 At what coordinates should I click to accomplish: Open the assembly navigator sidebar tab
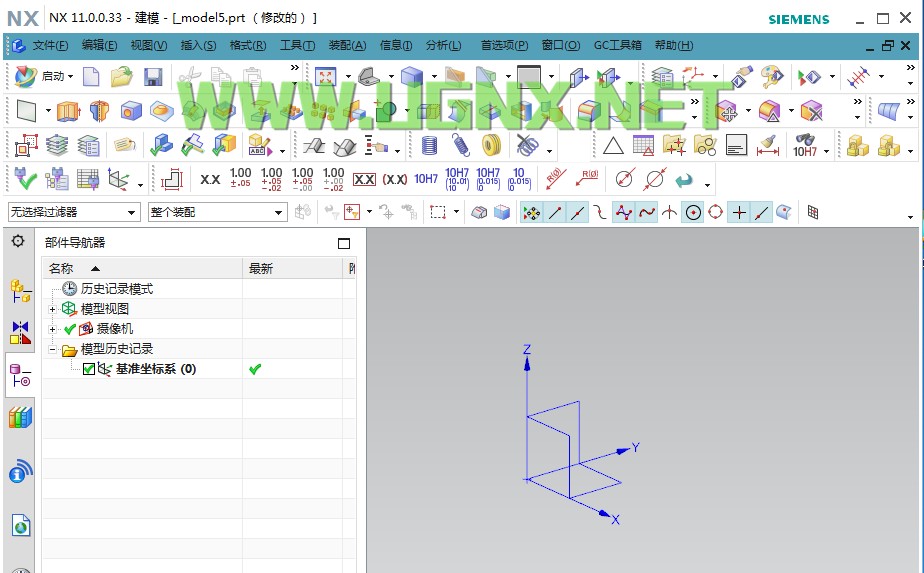[x=20, y=291]
